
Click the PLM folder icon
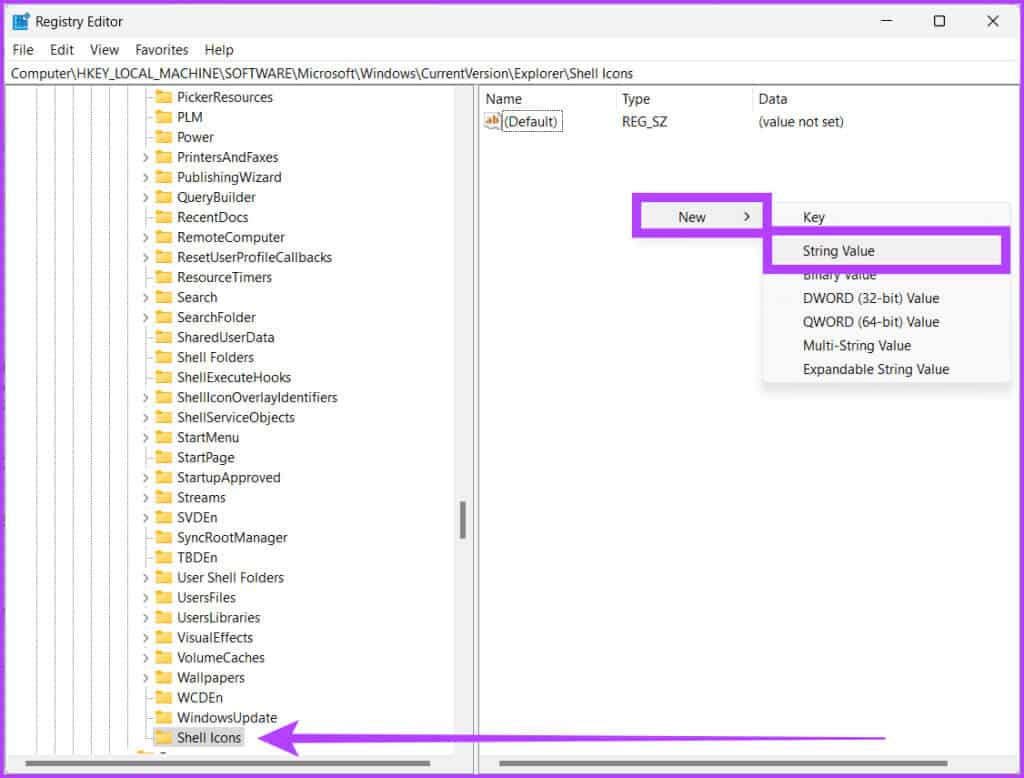[x=163, y=118]
